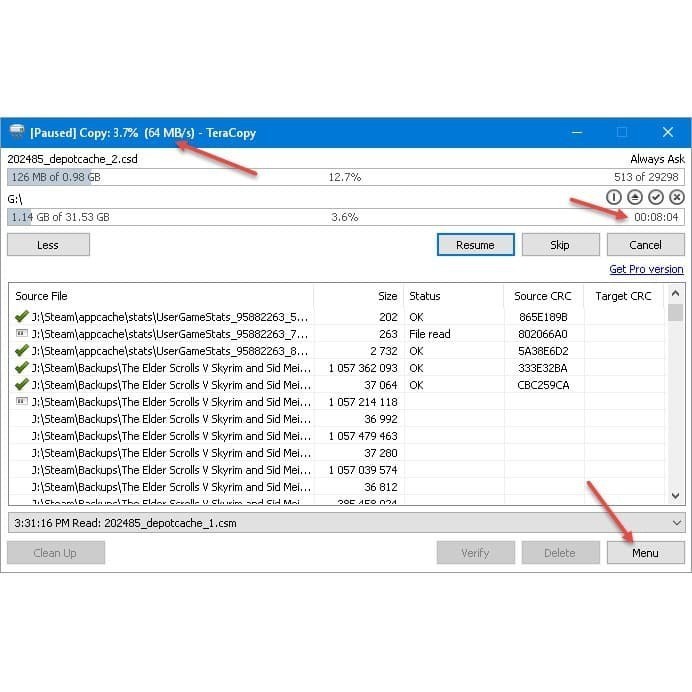Click the size value 1 057 479 463

363,436
